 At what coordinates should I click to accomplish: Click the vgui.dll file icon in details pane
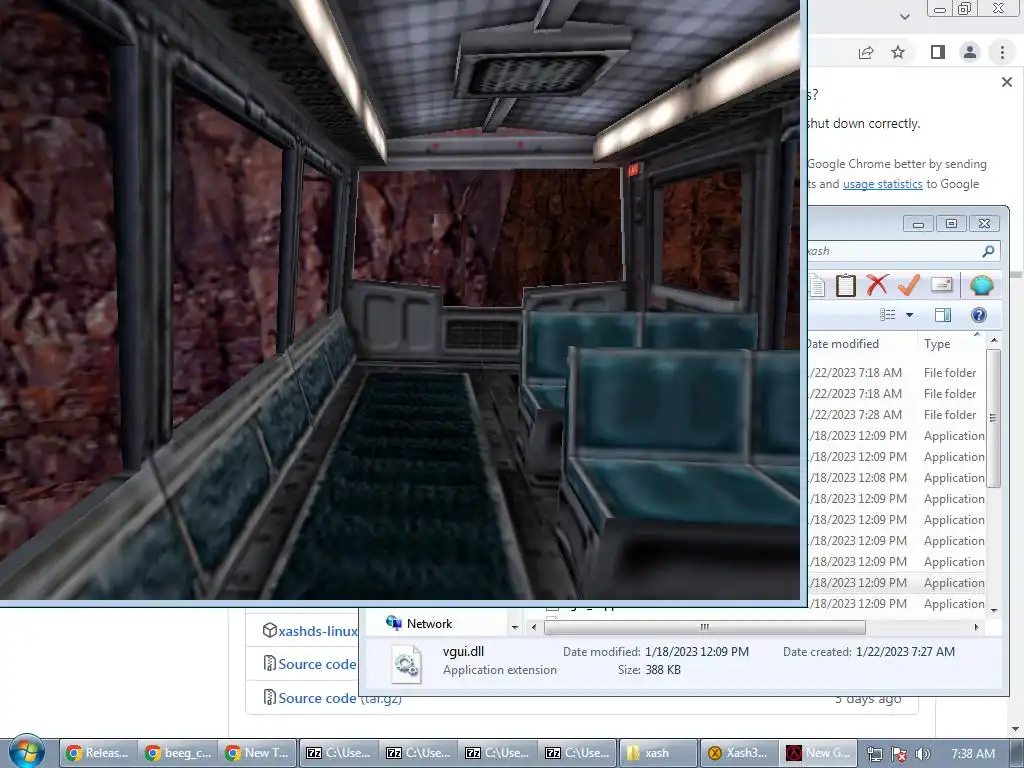tap(407, 664)
